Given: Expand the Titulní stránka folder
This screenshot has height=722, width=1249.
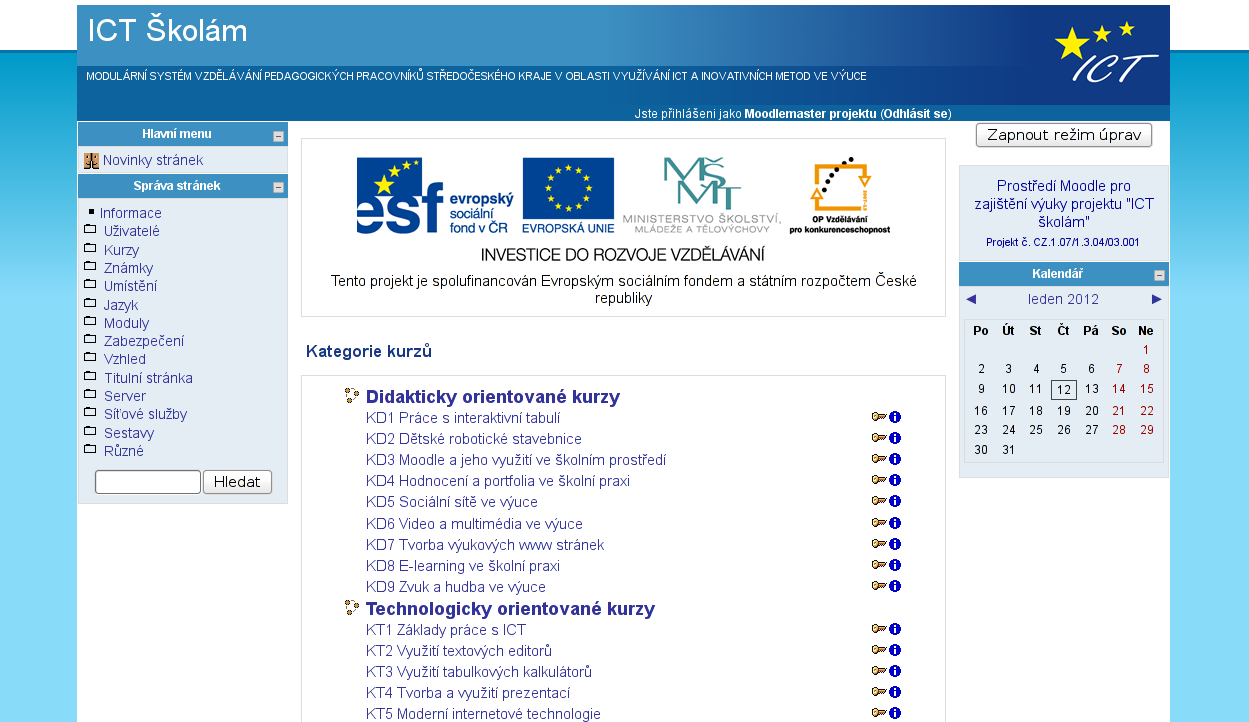Looking at the screenshot, I should [x=90, y=377].
